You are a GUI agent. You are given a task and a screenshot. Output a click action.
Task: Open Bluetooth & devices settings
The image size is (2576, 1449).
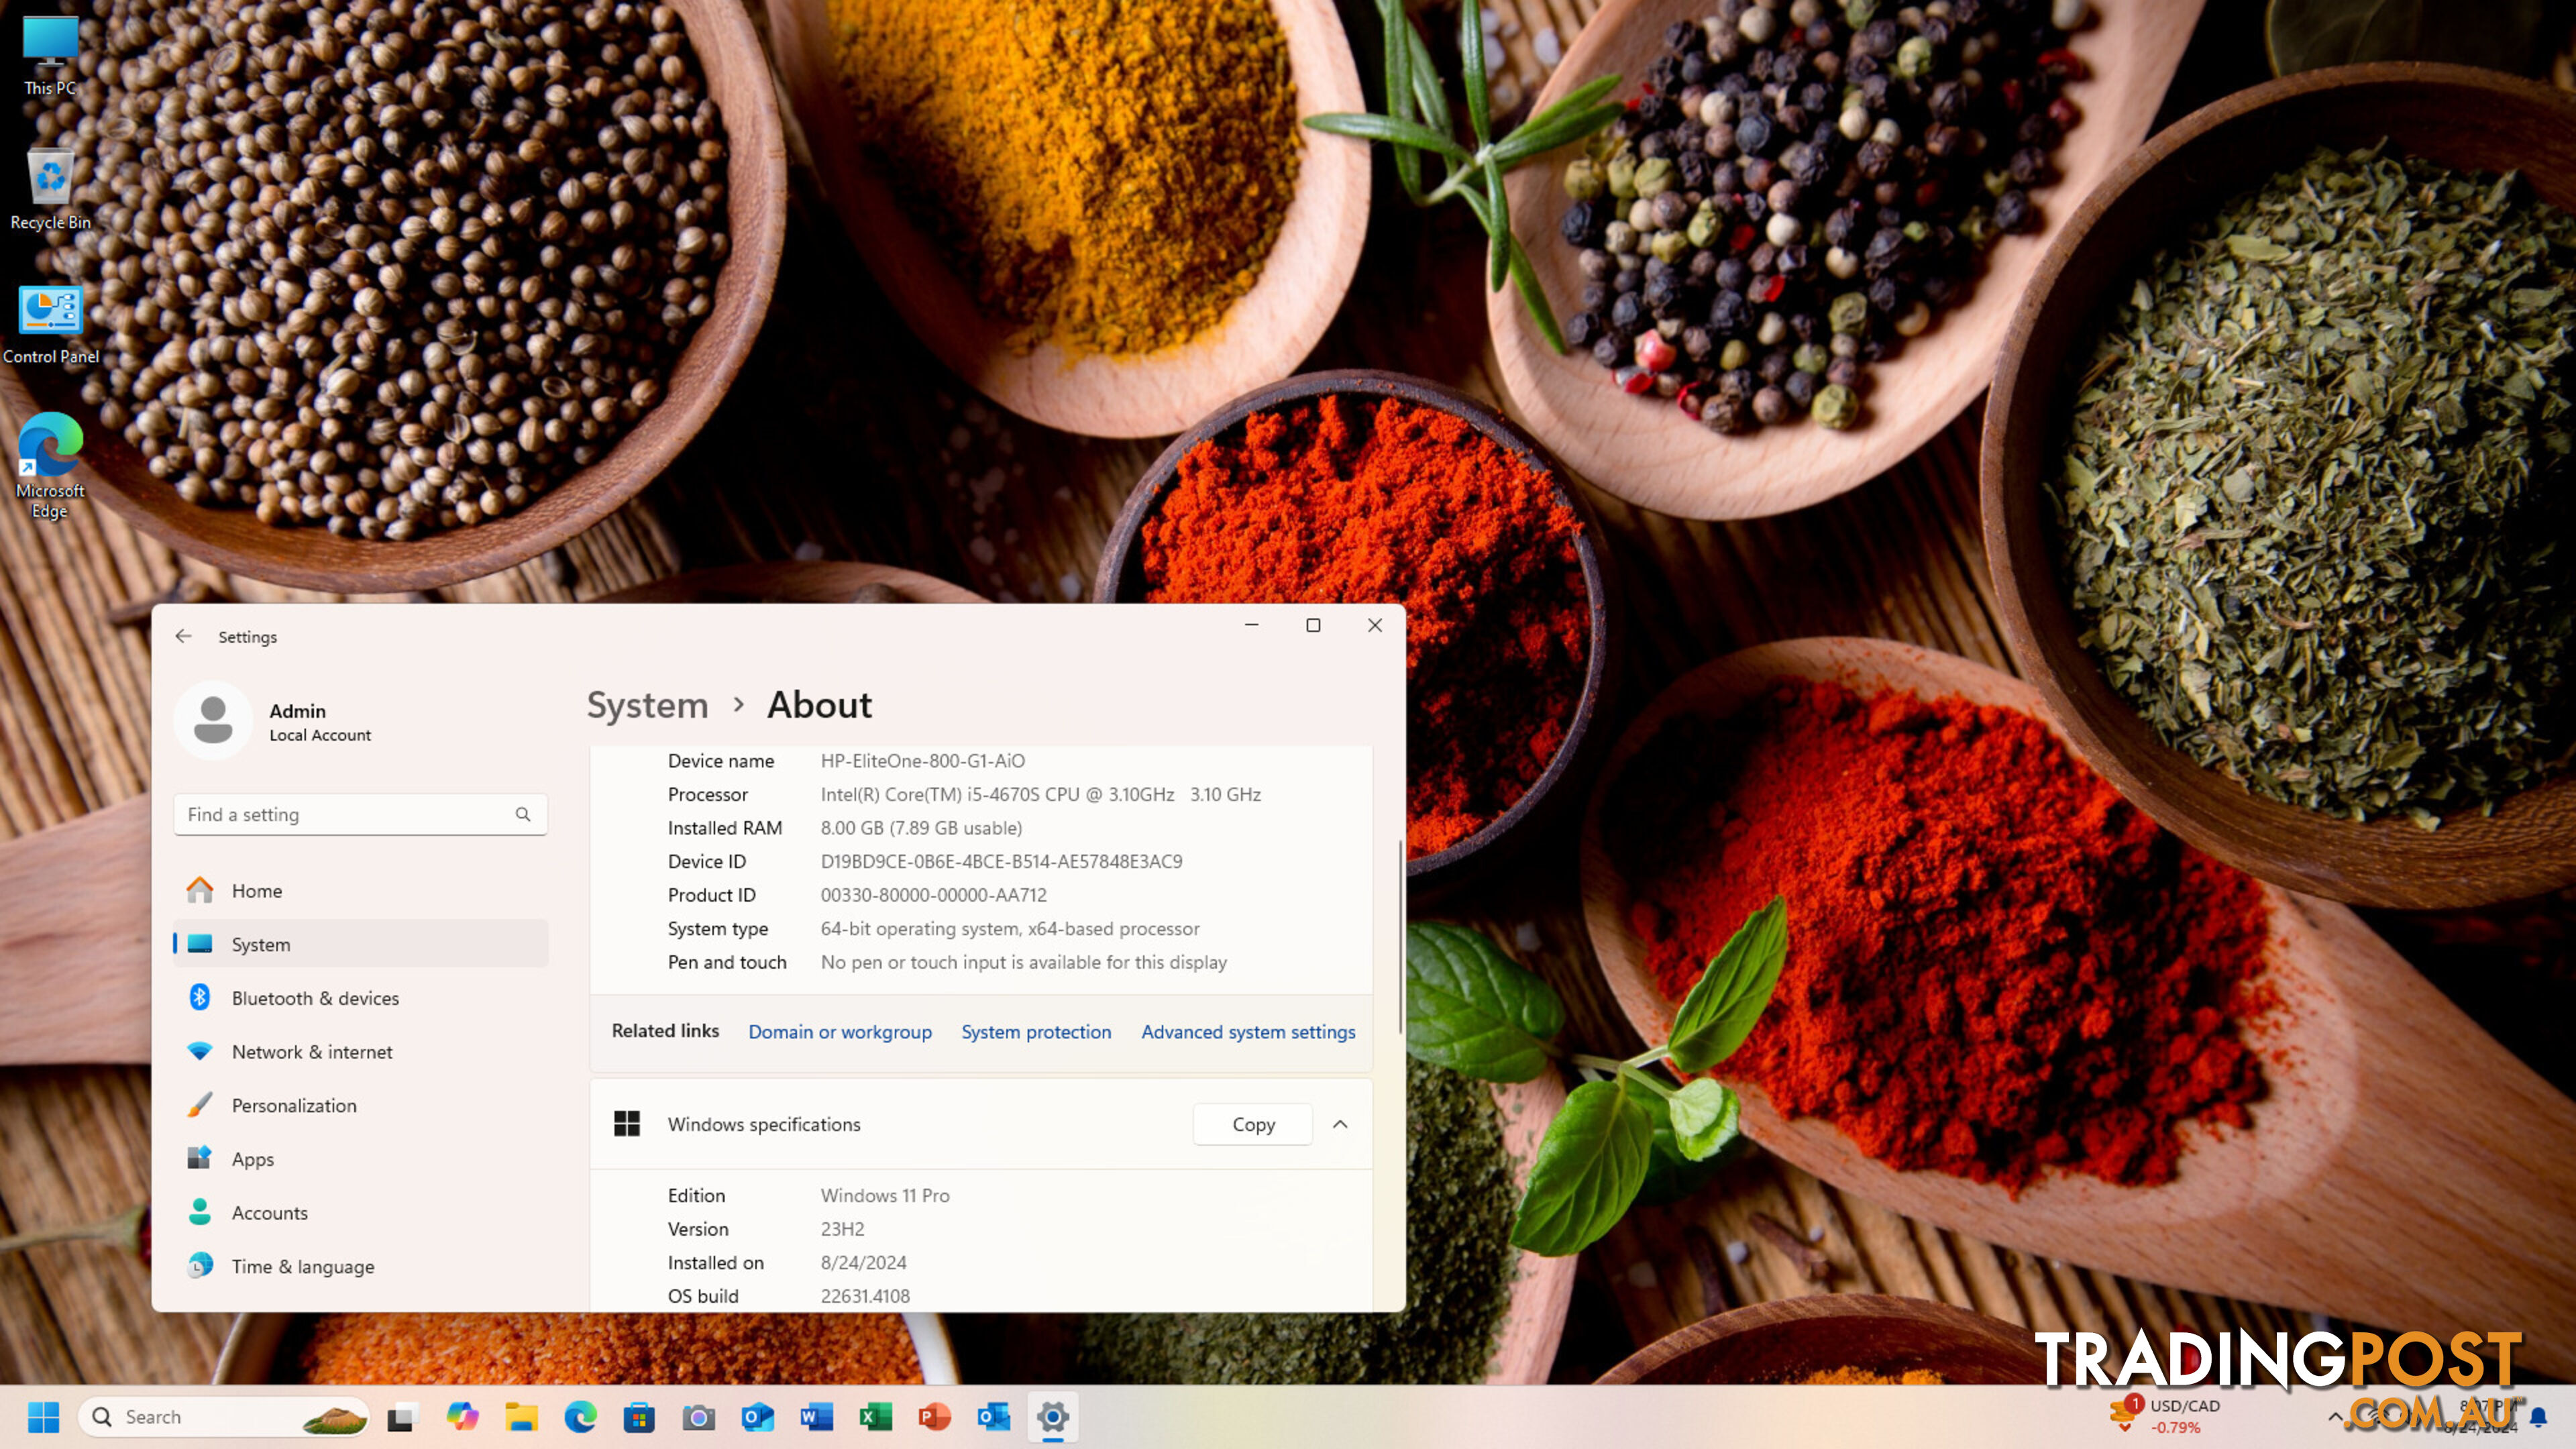pos(360,997)
